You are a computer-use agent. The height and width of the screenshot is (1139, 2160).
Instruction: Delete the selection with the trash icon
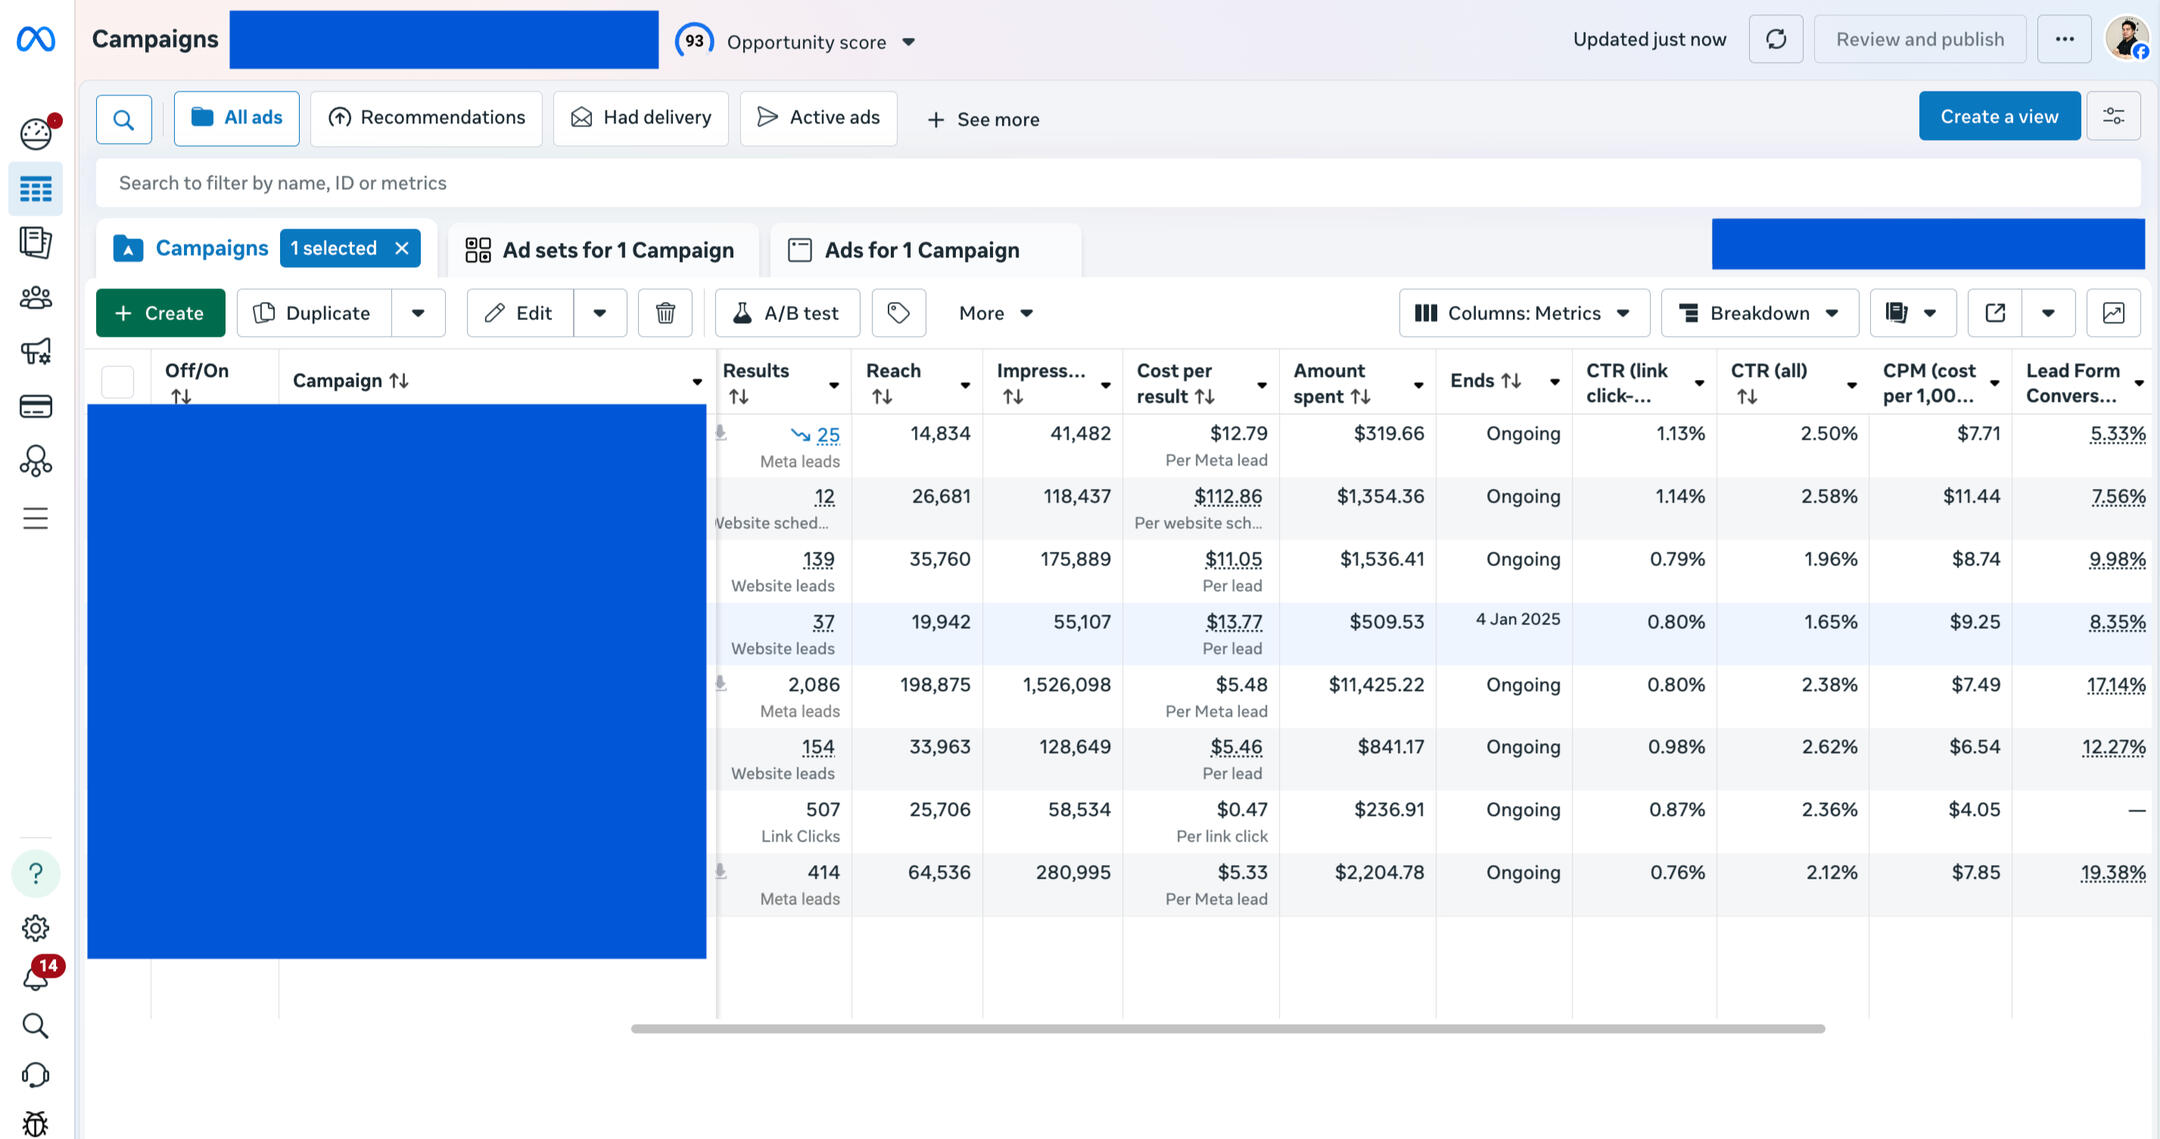665,313
